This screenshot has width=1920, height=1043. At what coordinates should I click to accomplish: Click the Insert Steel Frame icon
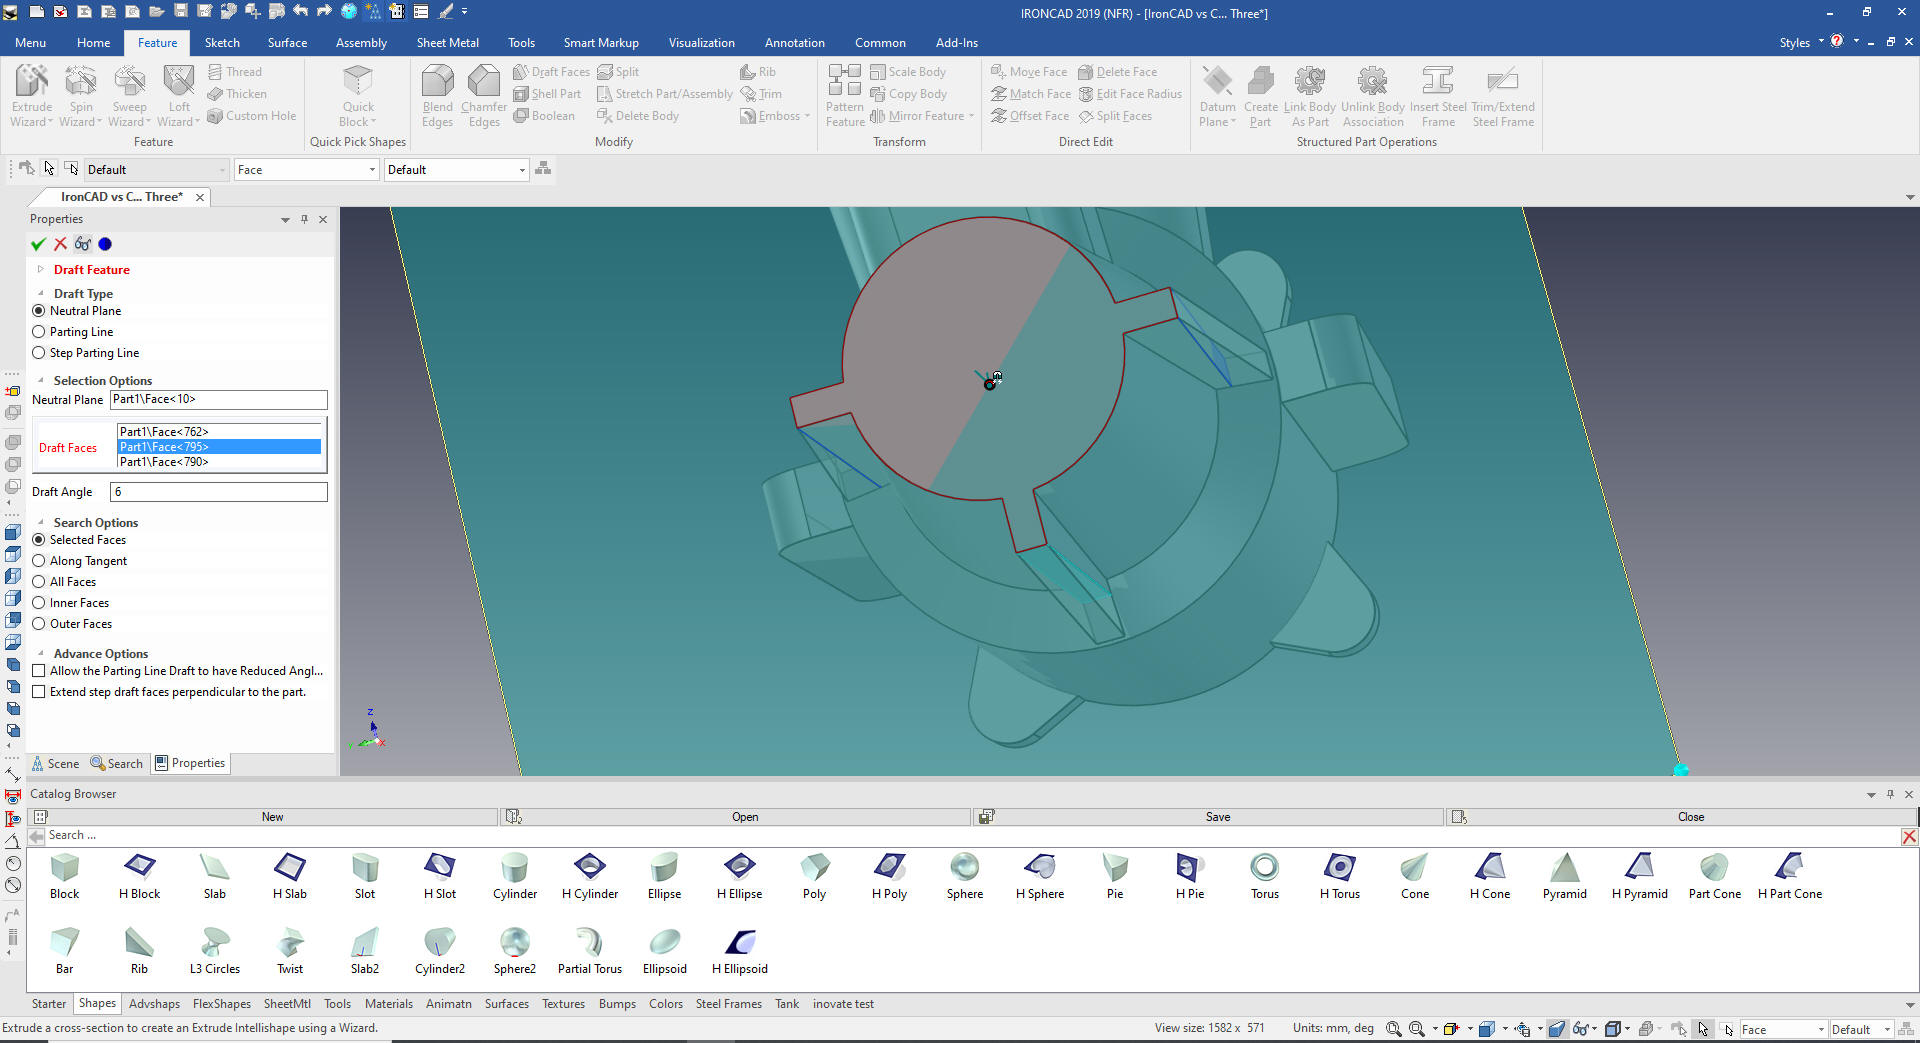coord(1437,82)
